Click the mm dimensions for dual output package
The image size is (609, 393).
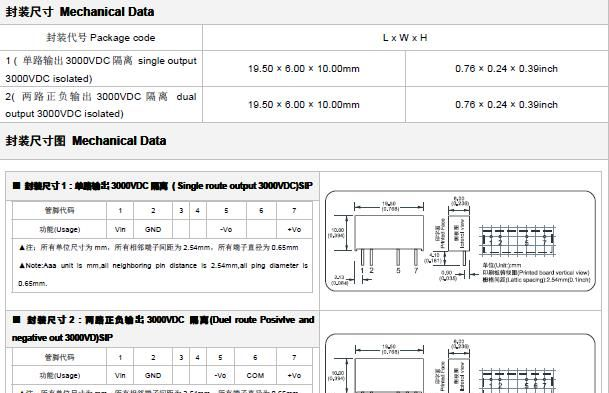(x=304, y=105)
